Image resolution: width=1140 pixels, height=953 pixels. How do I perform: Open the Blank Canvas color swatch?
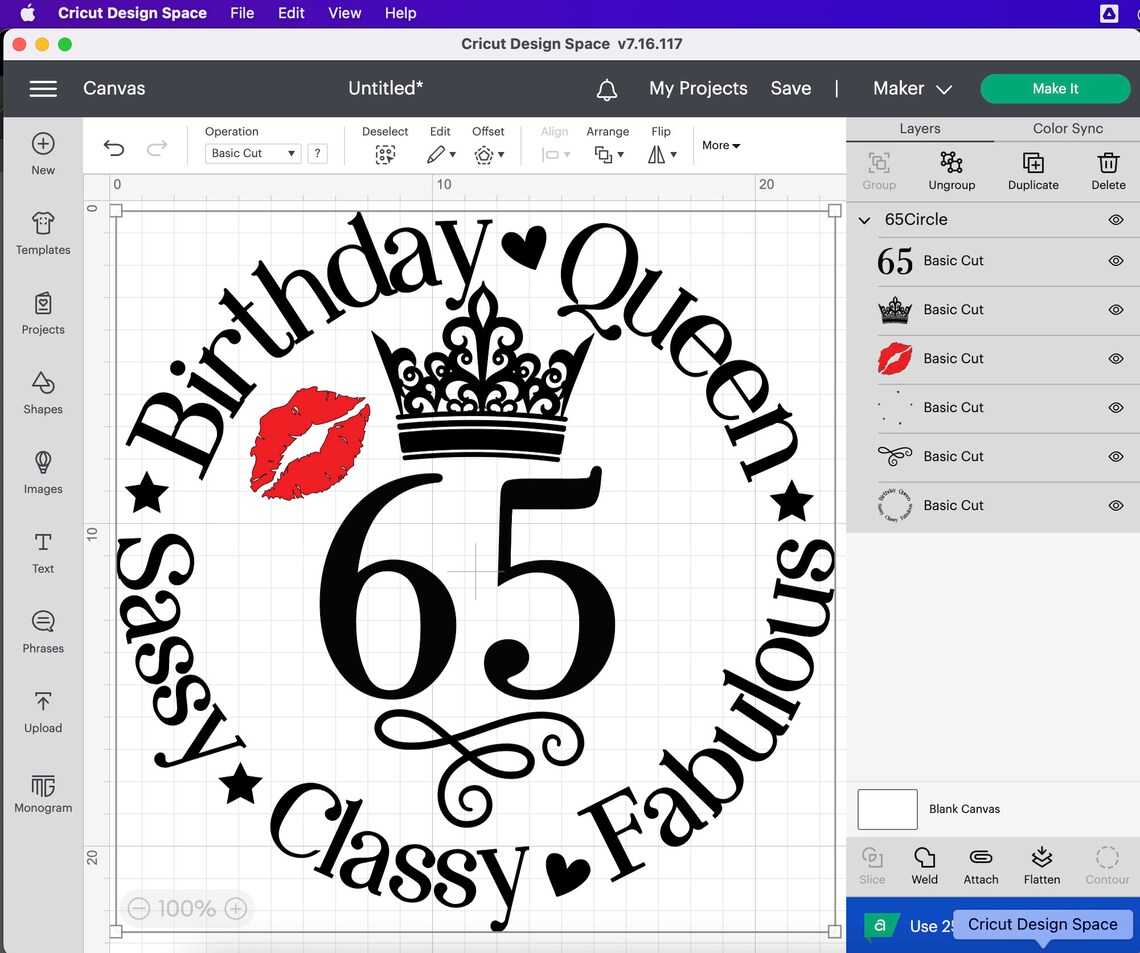[886, 809]
